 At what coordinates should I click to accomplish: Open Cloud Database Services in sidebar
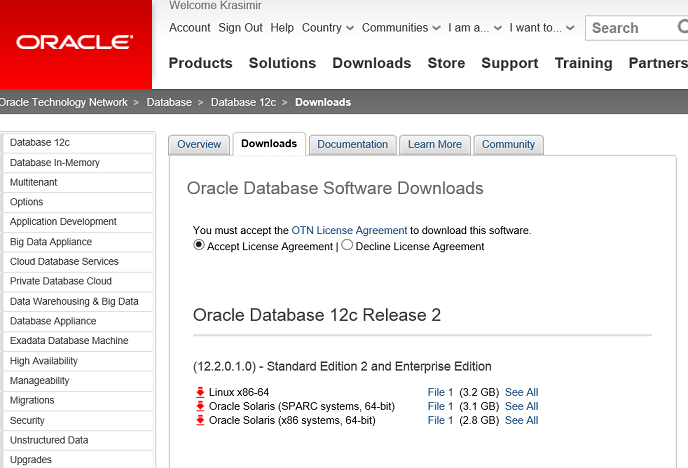coord(78,261)
